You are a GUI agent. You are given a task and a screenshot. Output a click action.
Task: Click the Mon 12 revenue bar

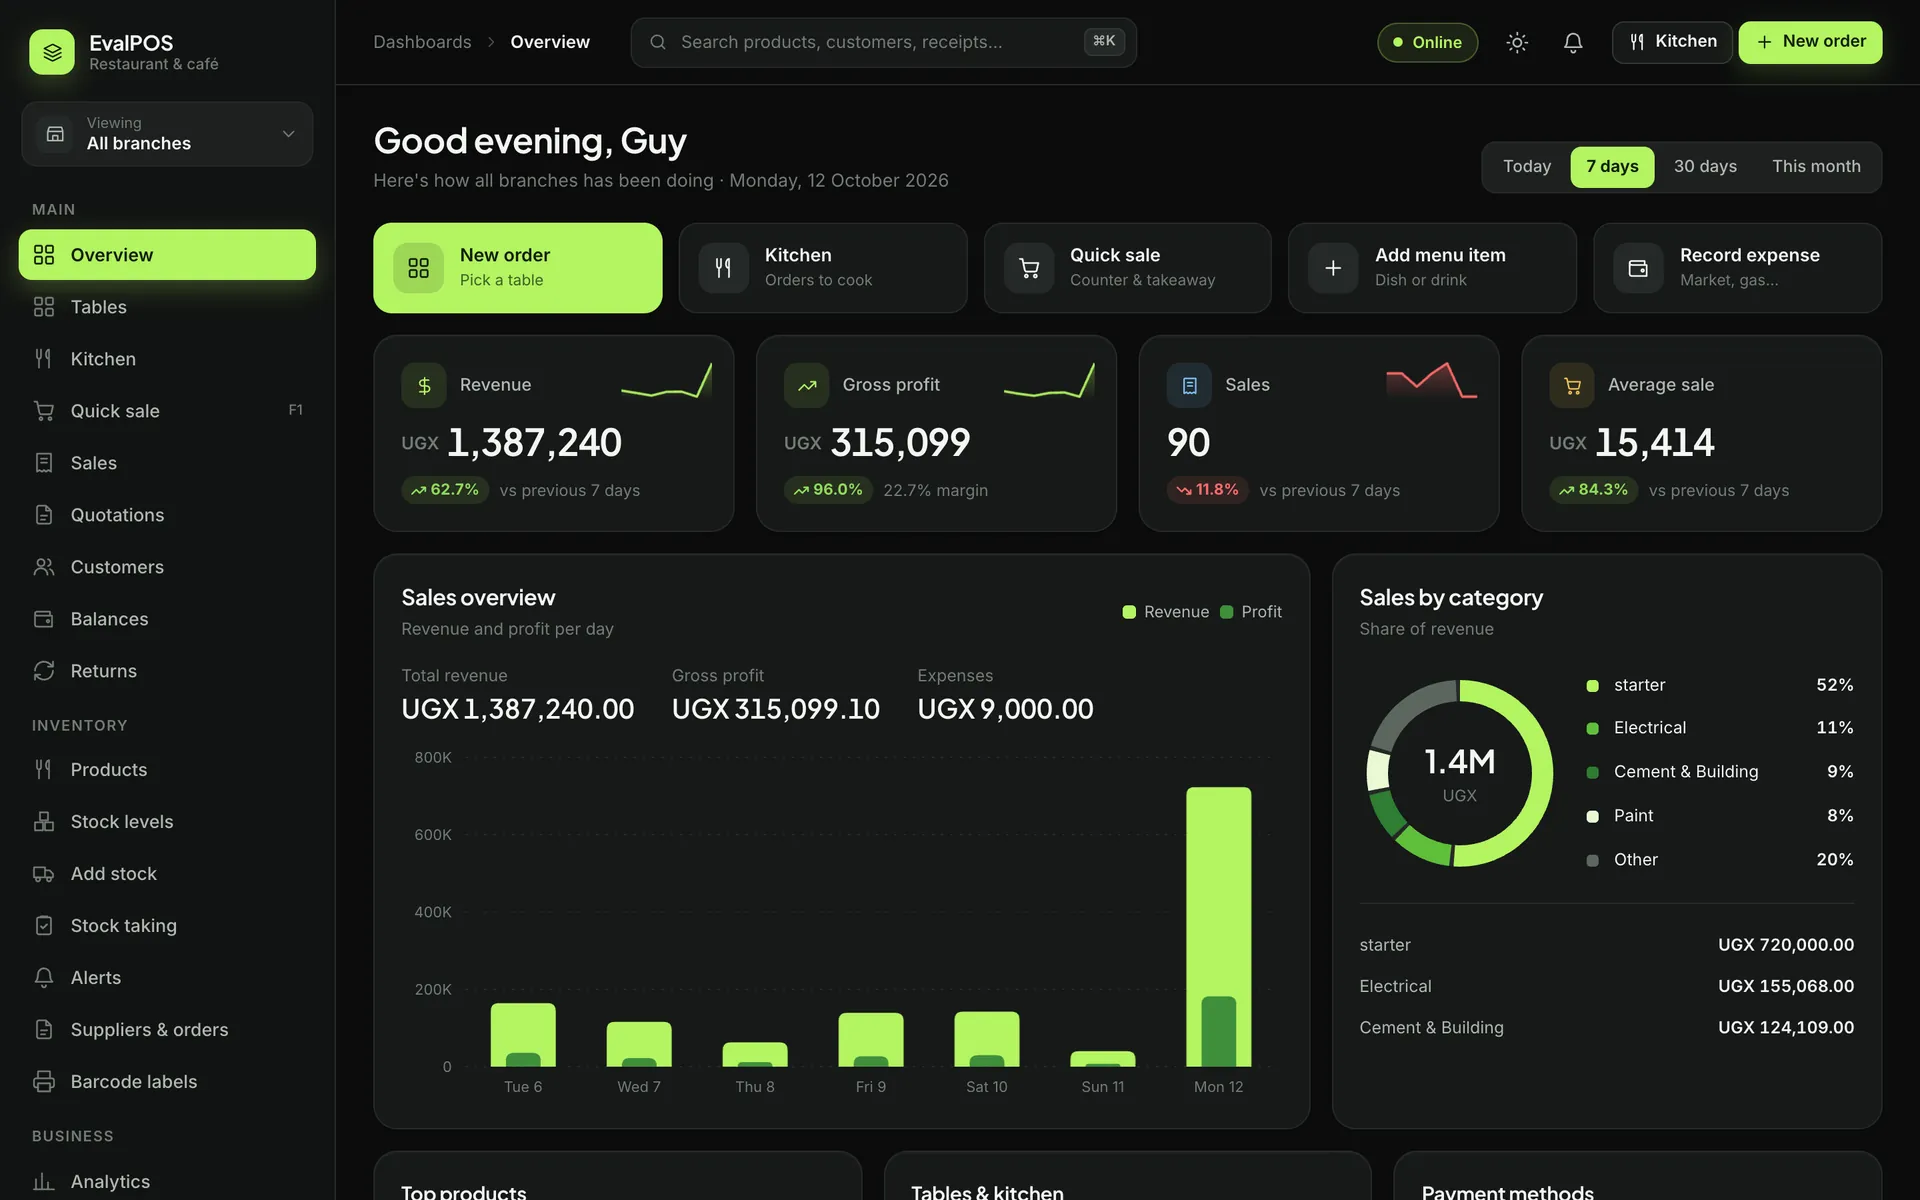pyautogui.click(x=1218, y=927)
